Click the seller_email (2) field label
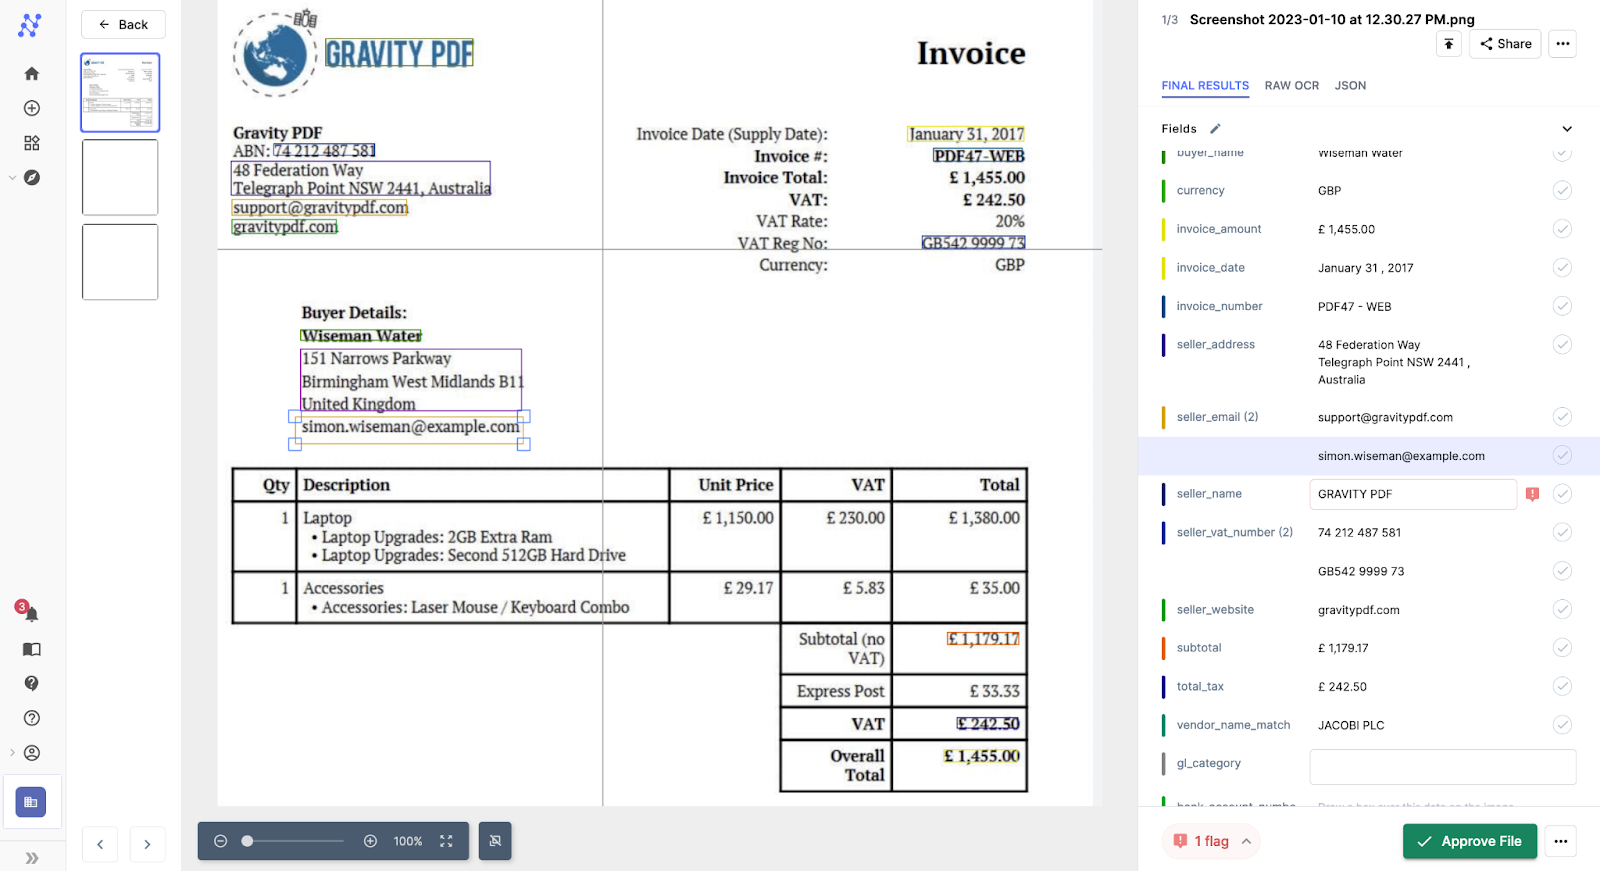 click(1217, 417)
